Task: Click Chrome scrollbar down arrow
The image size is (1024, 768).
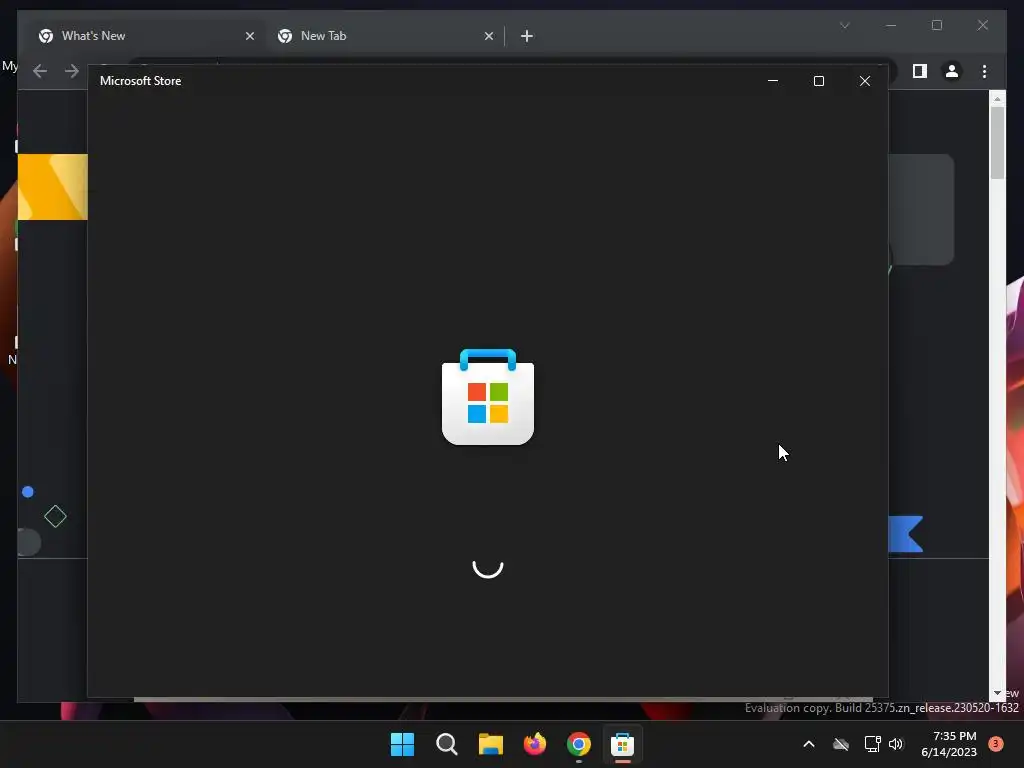Action: (x=997, y=693)
